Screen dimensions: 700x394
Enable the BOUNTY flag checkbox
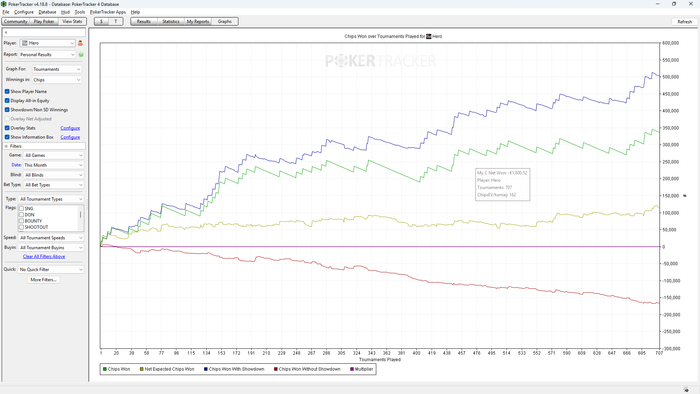21,221
